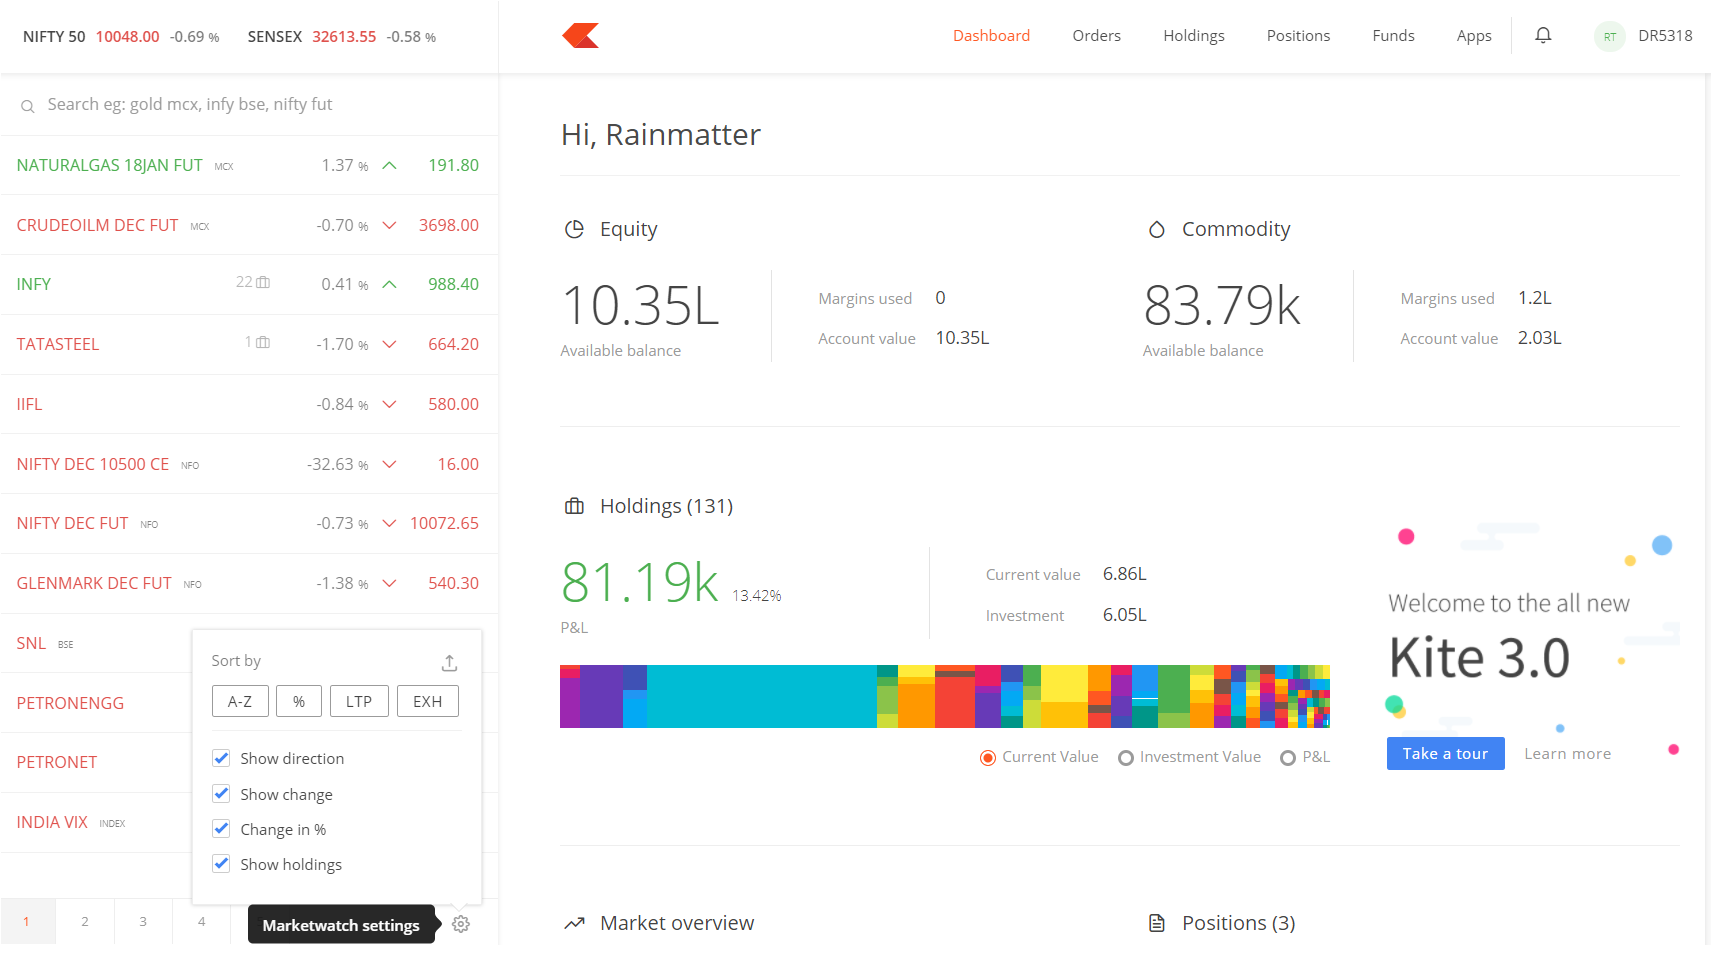This screenshot has height=956, width=1712.
Task: Click down arrow on CRUDEOILM row
Action: (390, 225)
